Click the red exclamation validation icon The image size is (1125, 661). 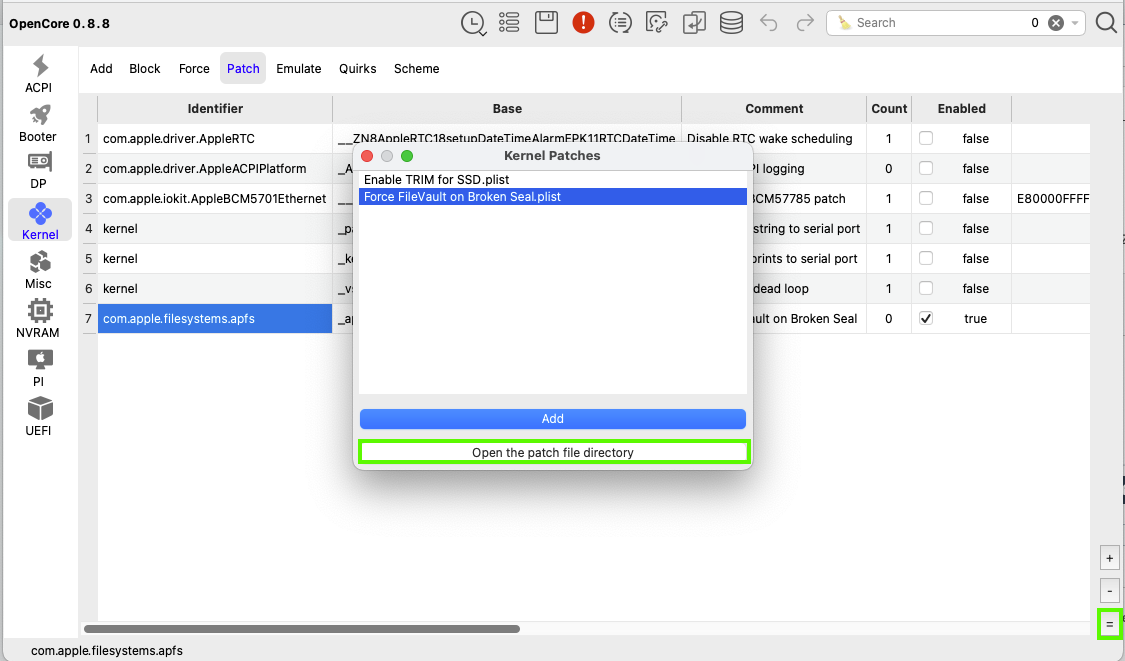pos(583,23)
